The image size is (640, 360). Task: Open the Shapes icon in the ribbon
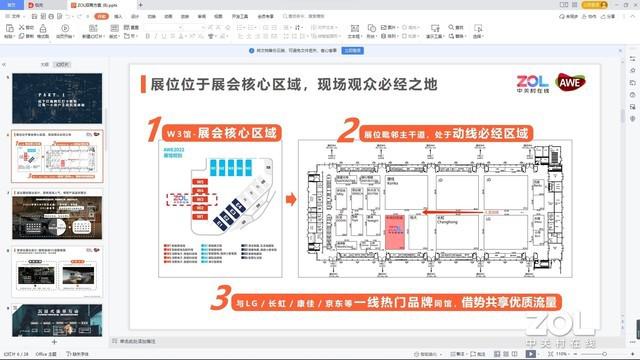click(371, 28)
